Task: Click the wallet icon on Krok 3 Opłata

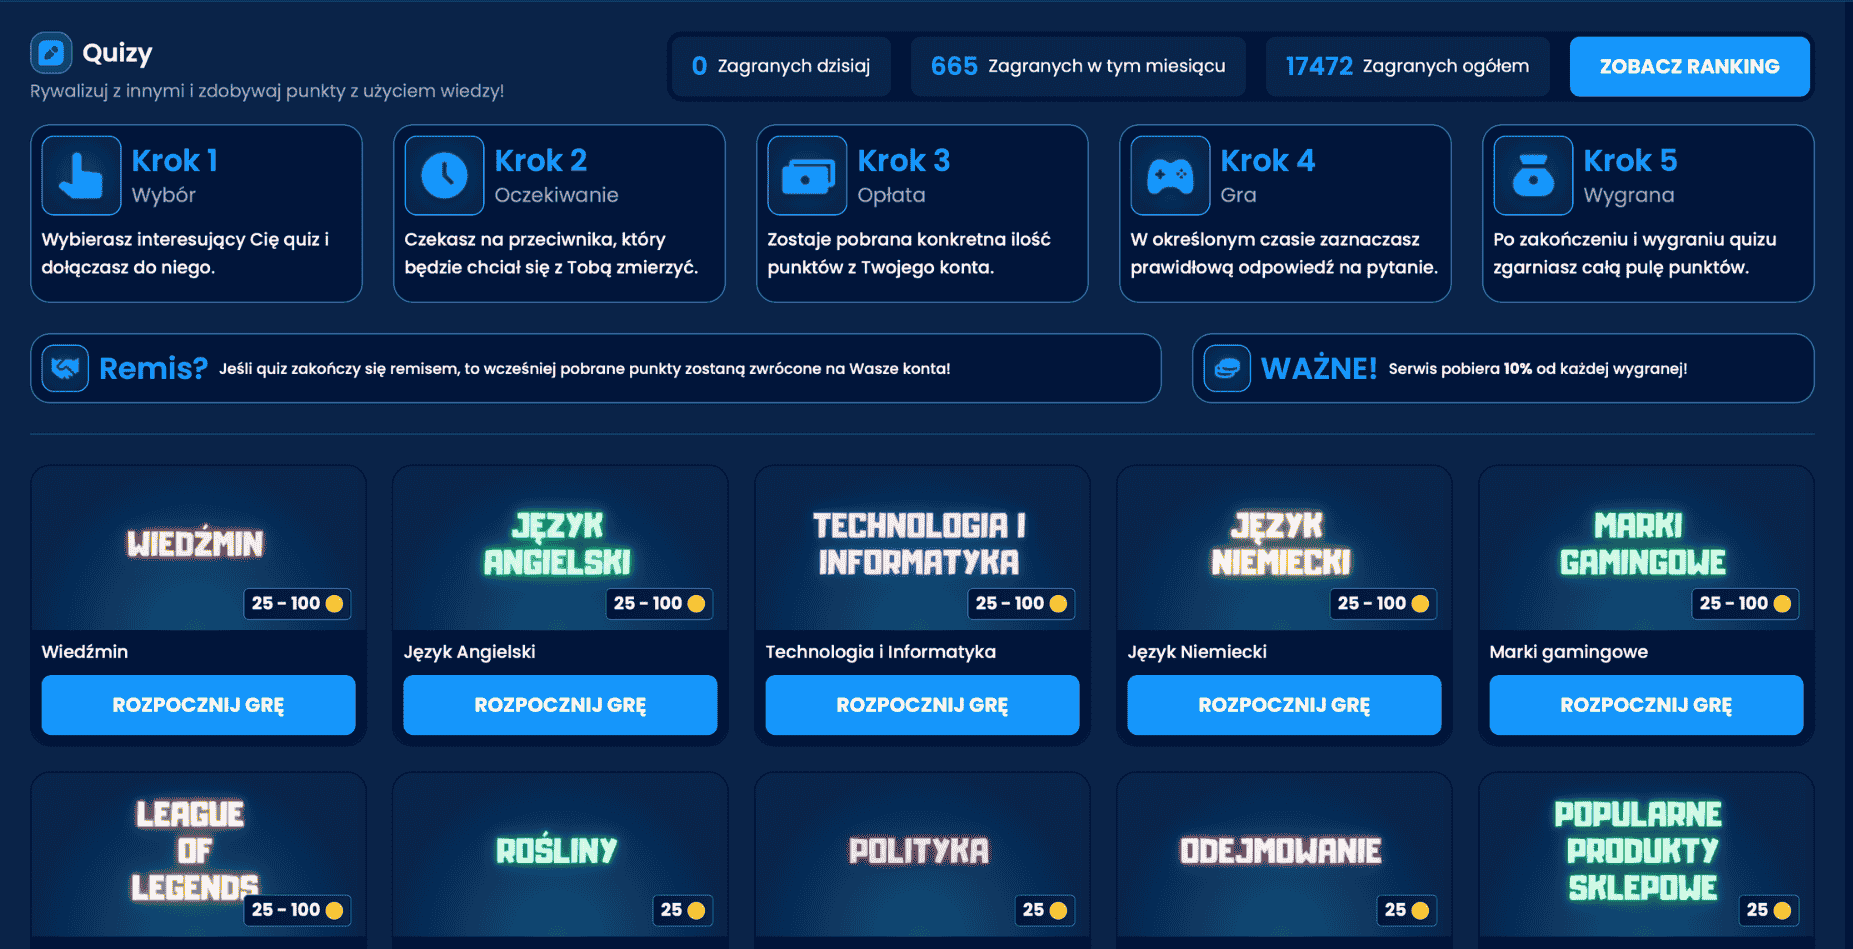Action: (807, 175)
